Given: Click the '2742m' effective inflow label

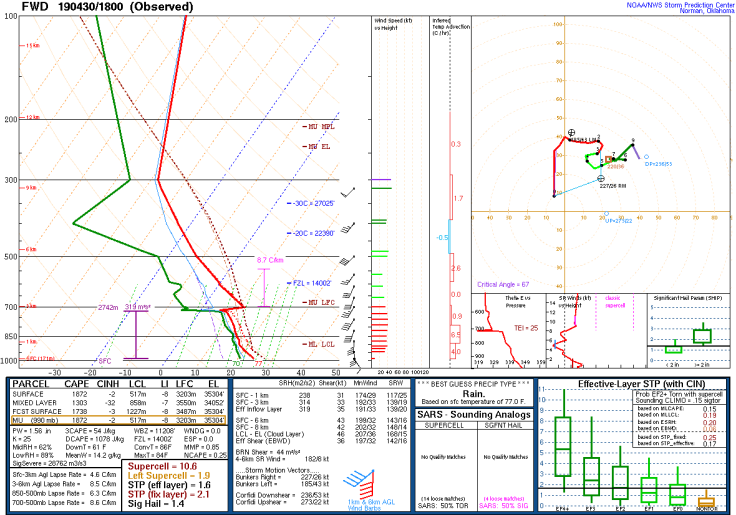Looking at the screenshot, I should click(108, 307).
